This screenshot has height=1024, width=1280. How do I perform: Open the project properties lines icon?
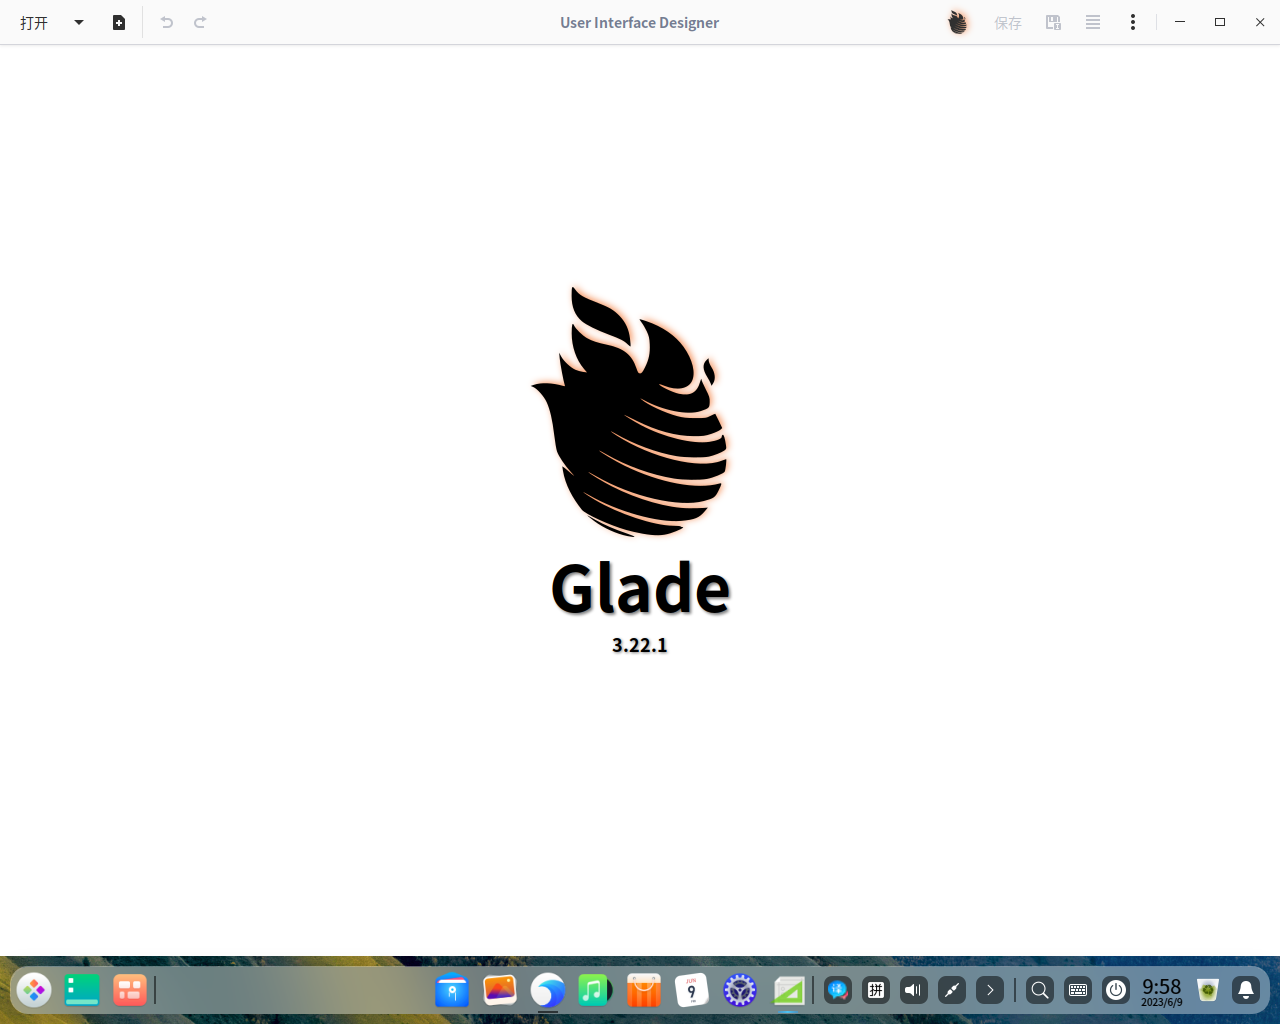point(1093,22)
